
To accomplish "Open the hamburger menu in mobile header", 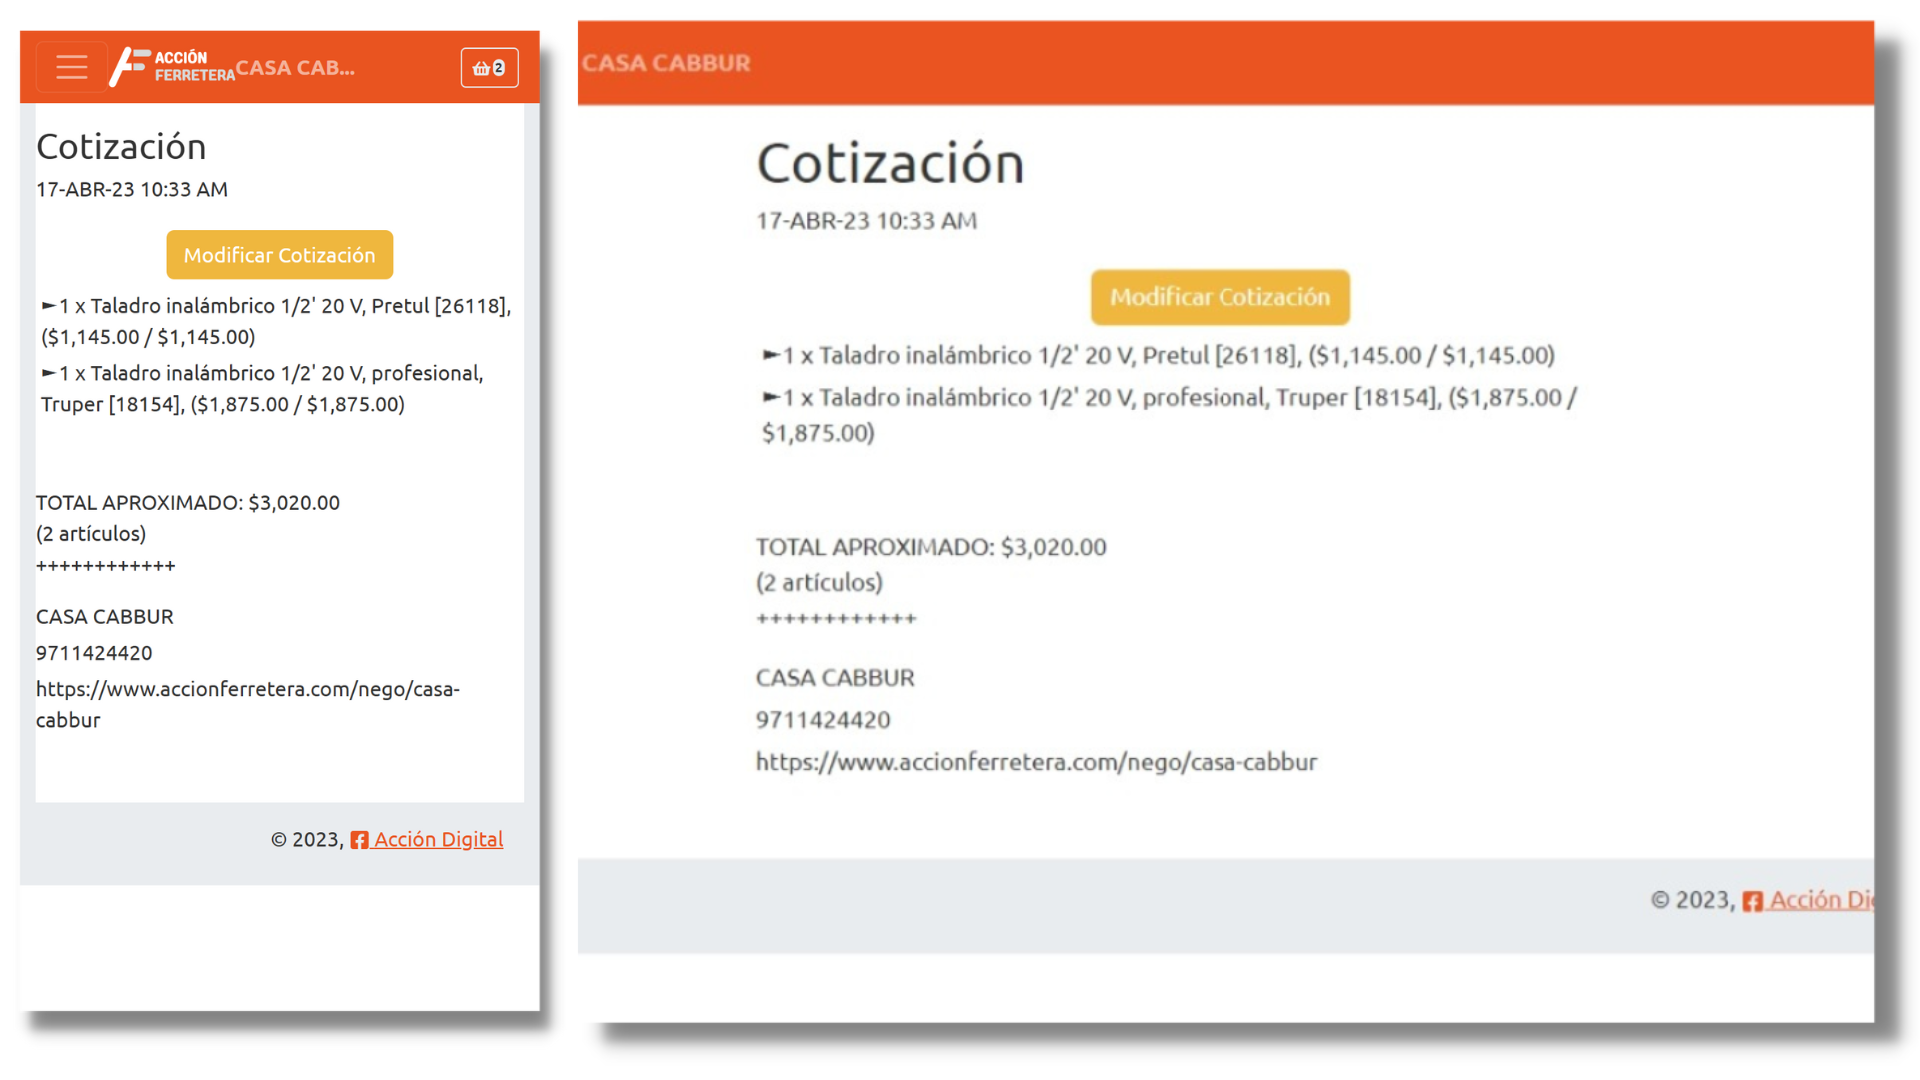I will (x=71, y=67).
